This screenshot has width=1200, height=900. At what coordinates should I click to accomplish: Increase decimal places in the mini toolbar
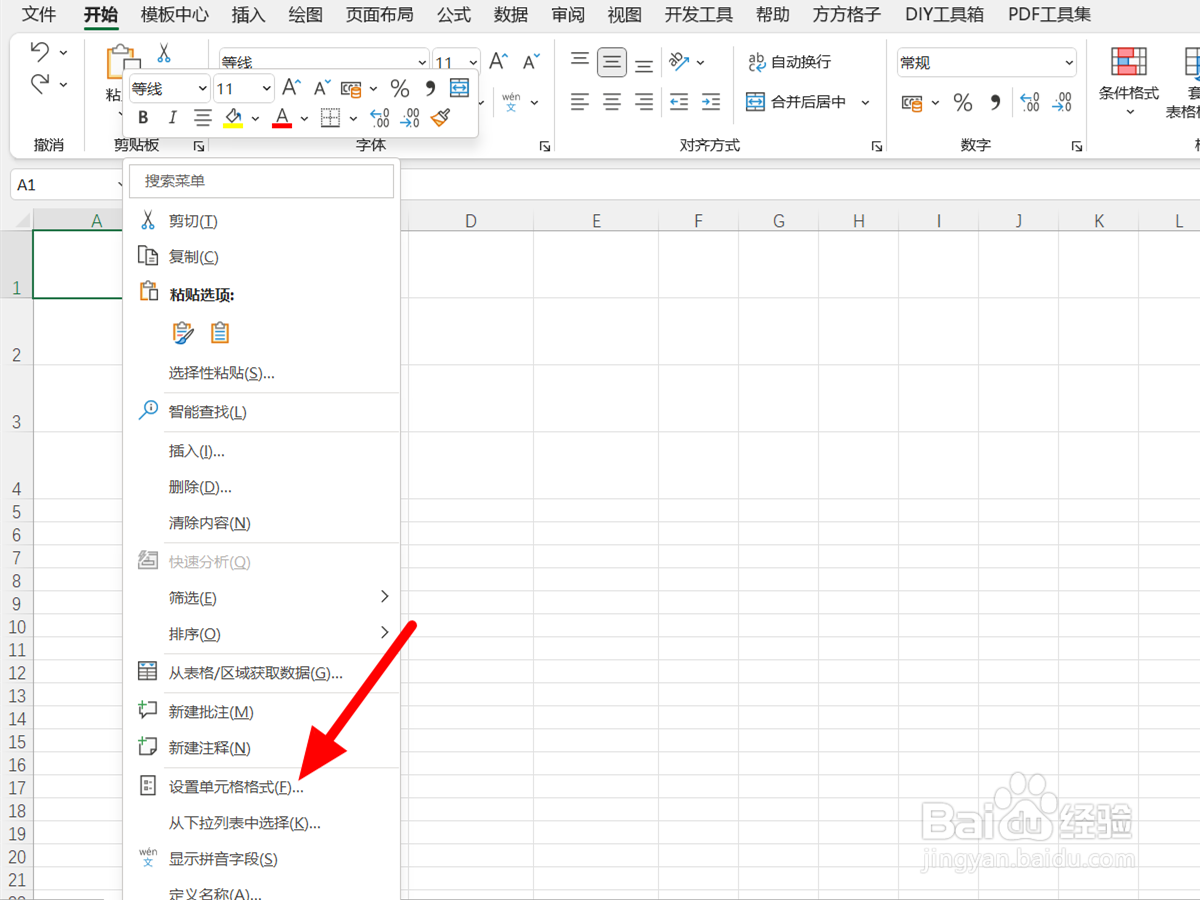point(379,118)
